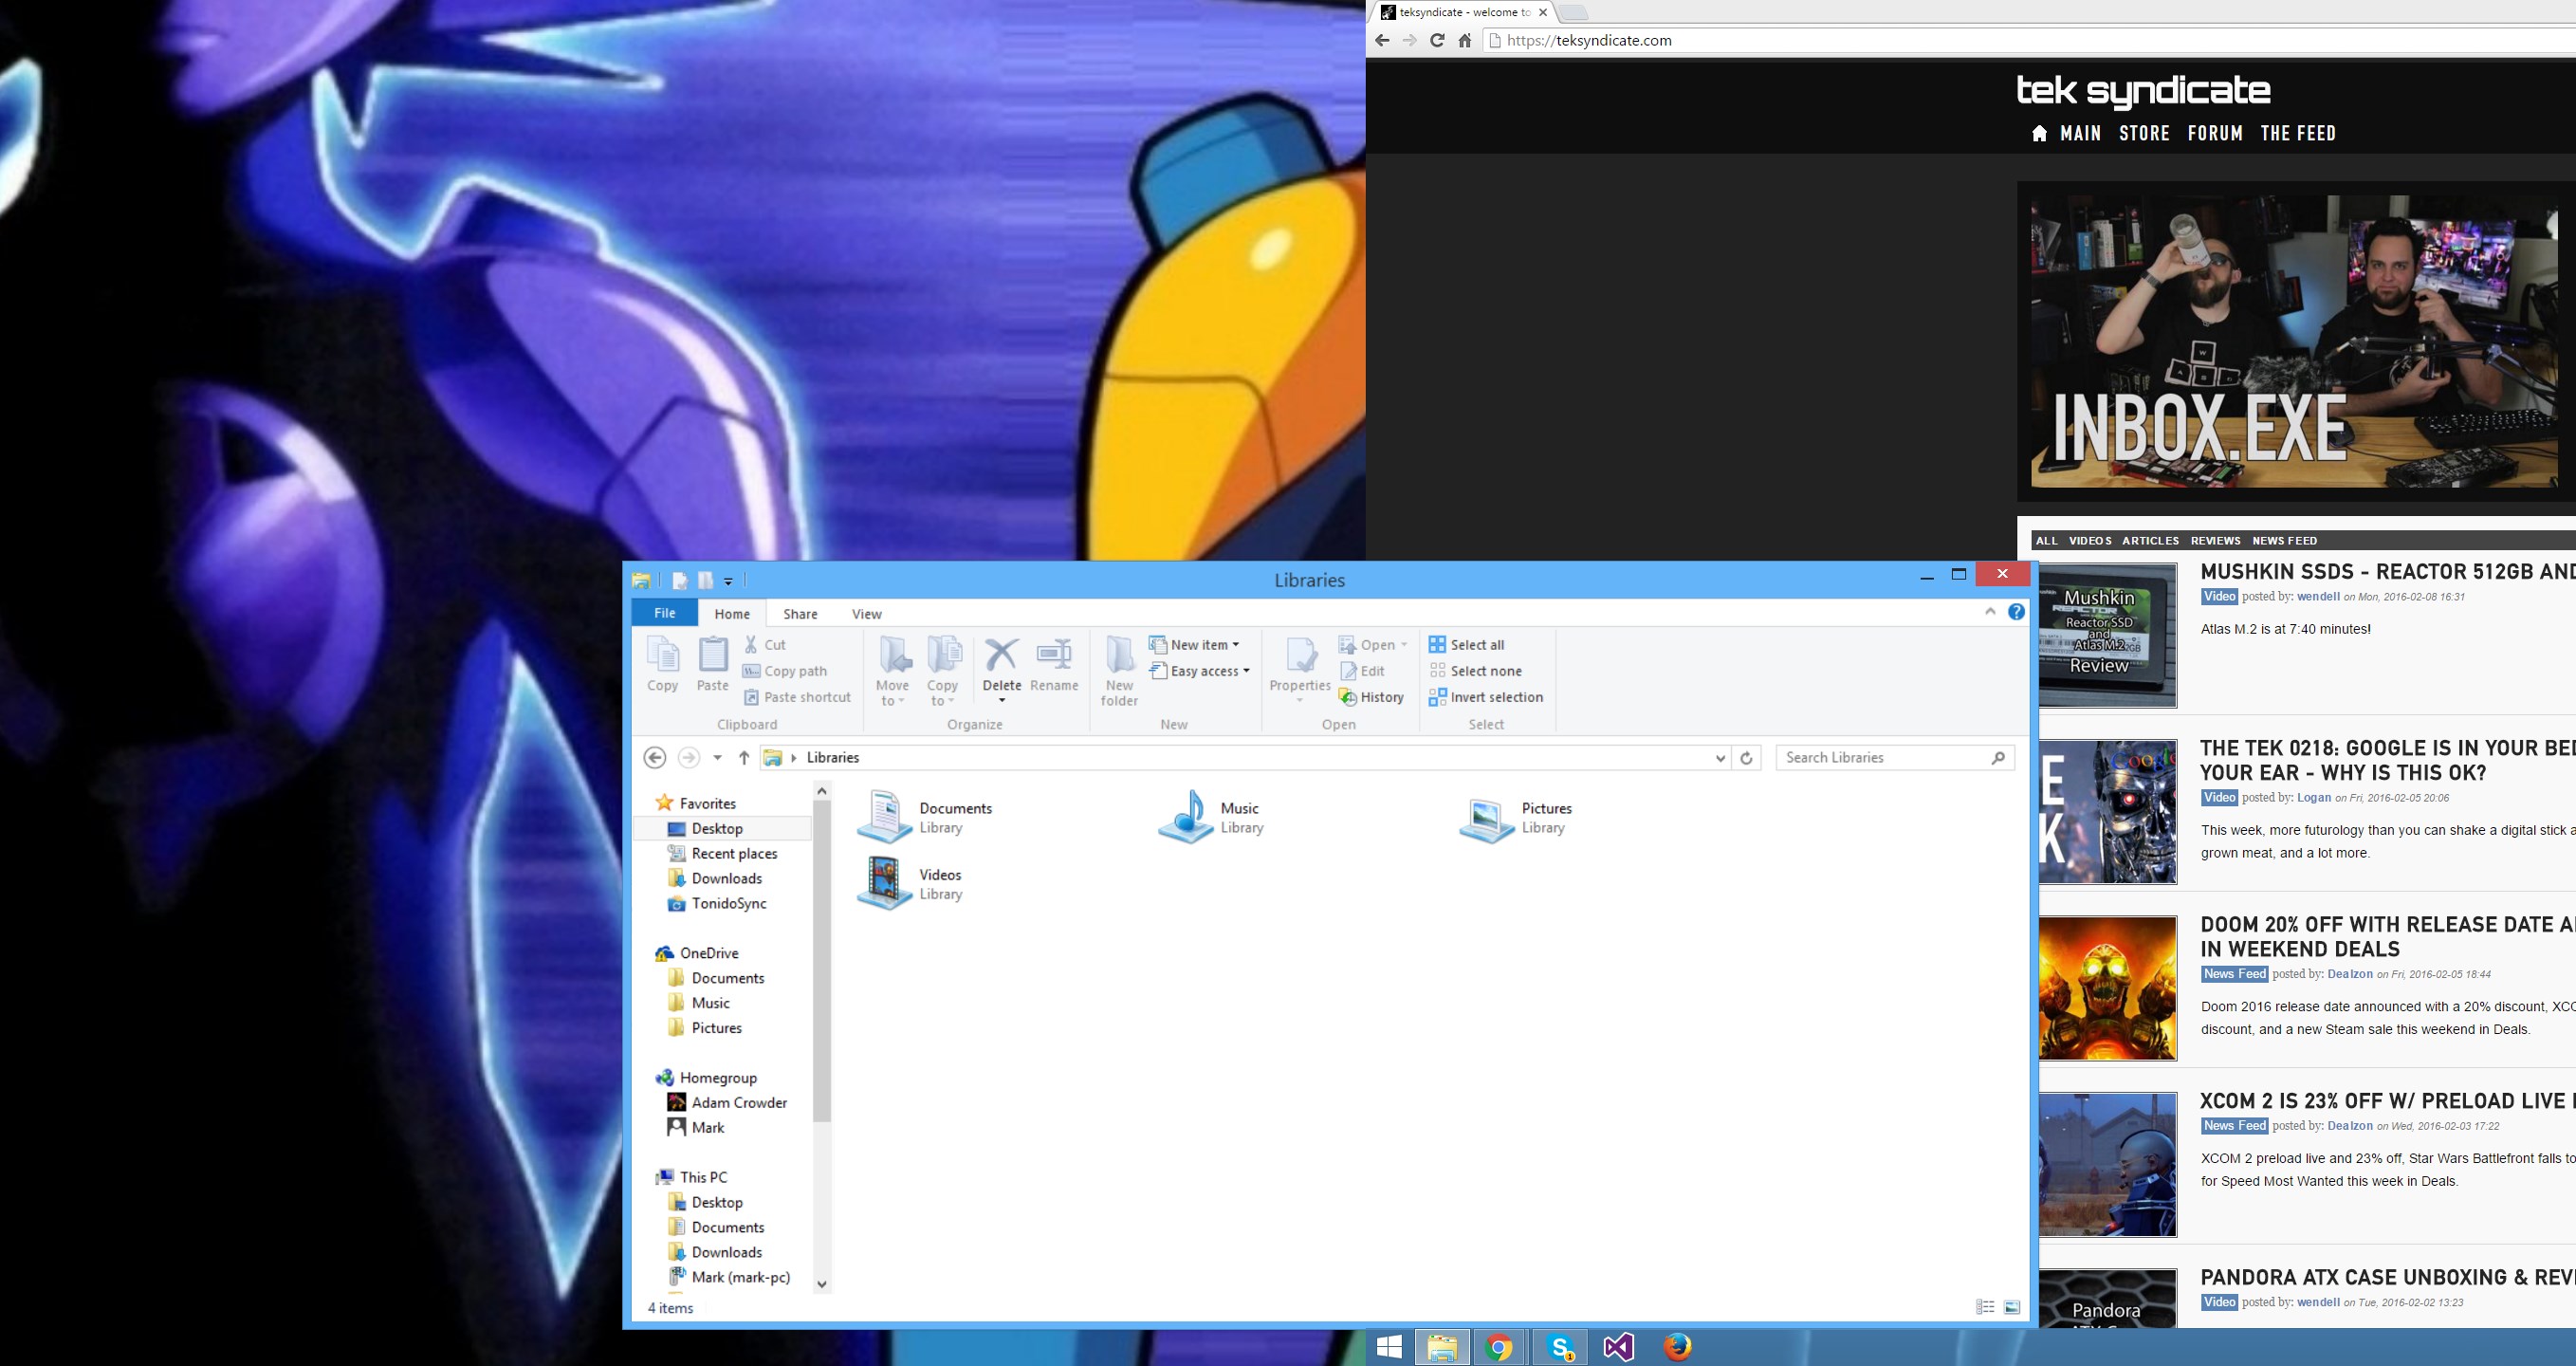Select the Videos library

pos(912,884)
